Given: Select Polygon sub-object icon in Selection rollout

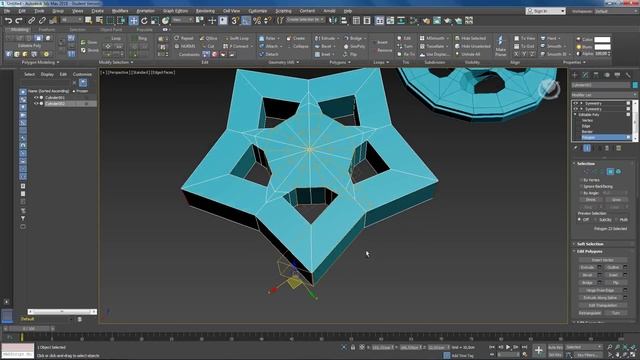Looking at the screenshot, I should pos(610,171).
